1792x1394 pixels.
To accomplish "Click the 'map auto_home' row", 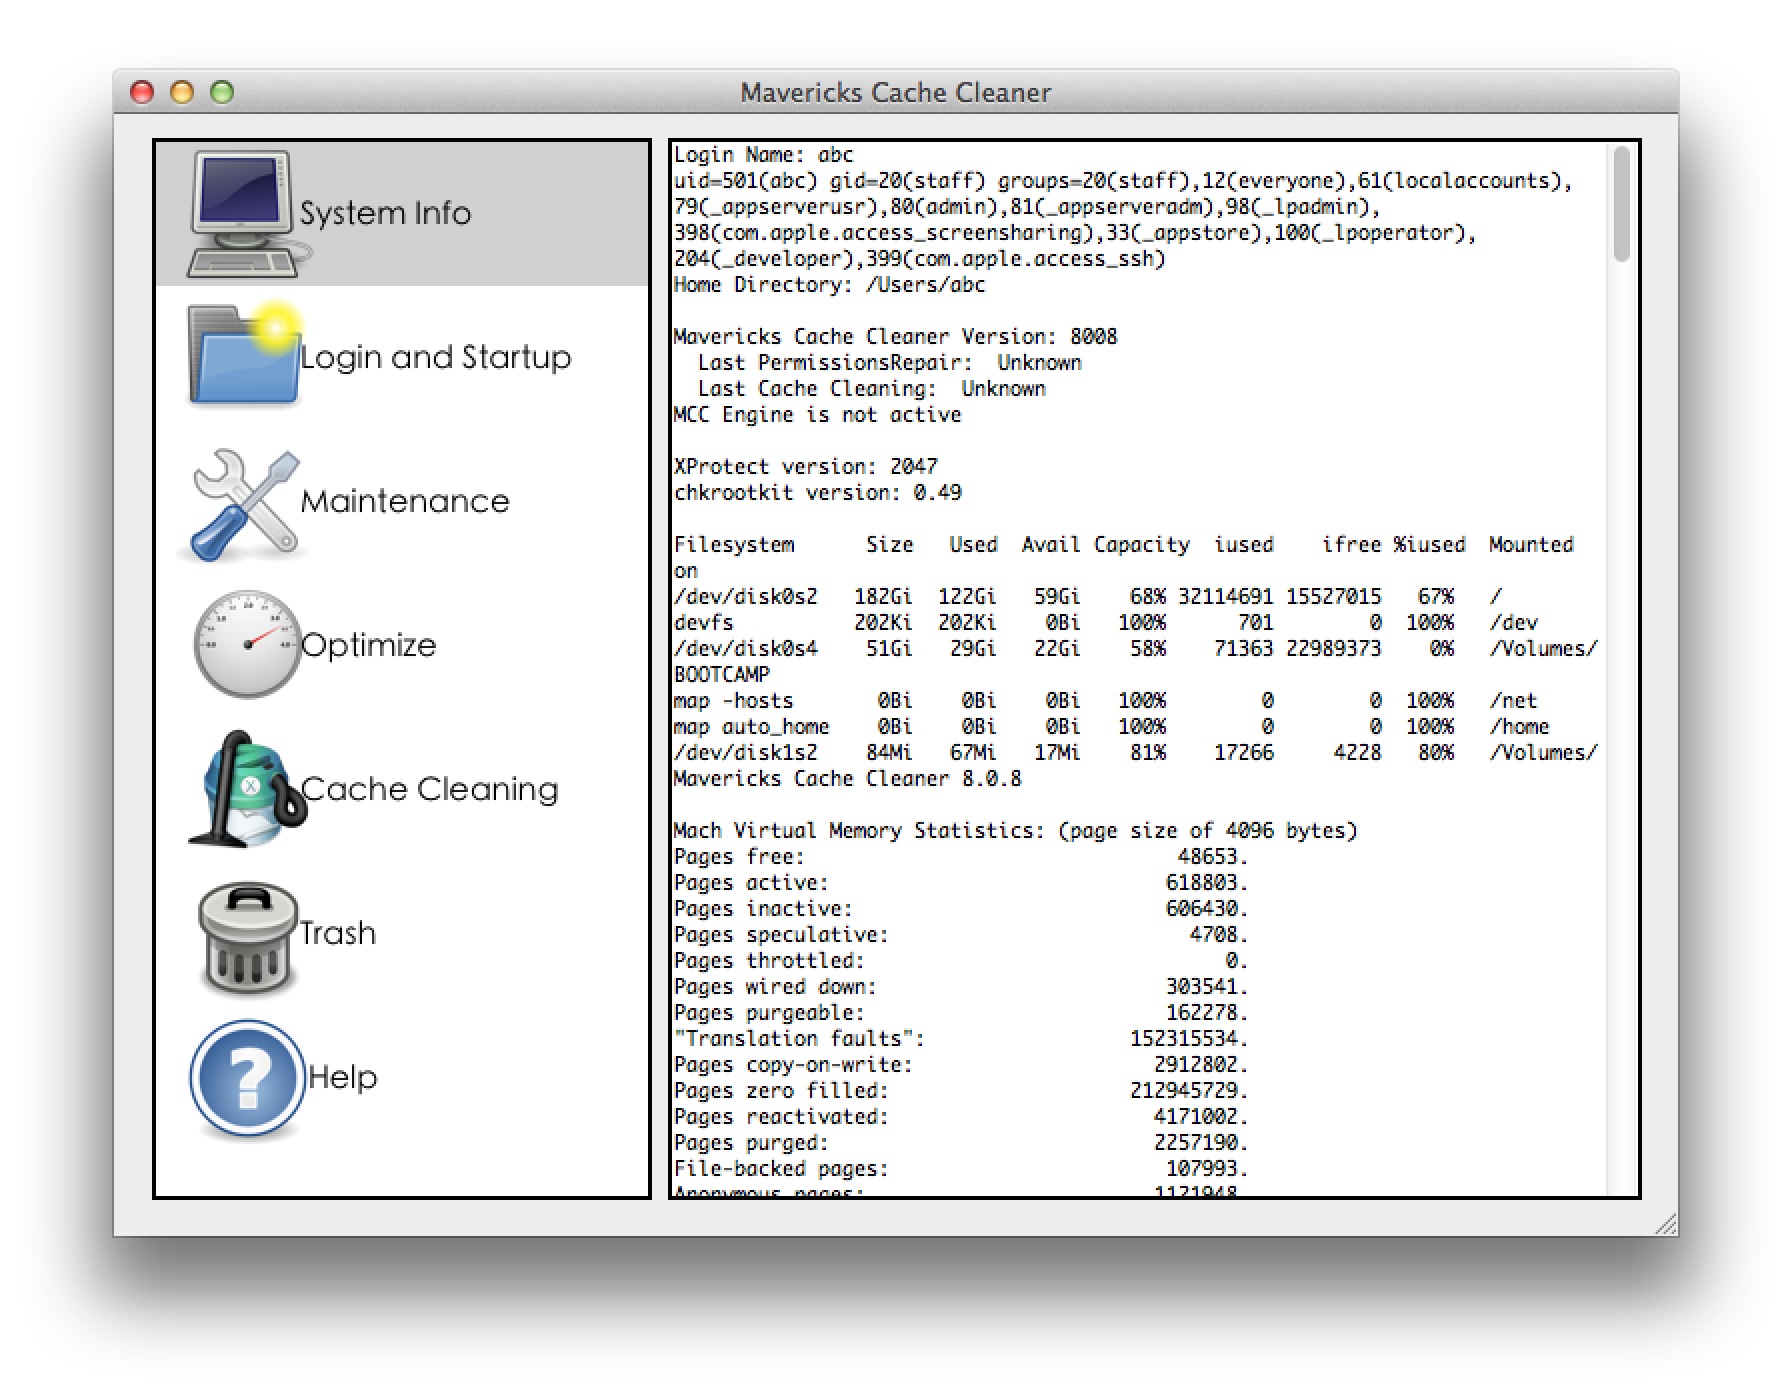I will tap(1112, 727).
